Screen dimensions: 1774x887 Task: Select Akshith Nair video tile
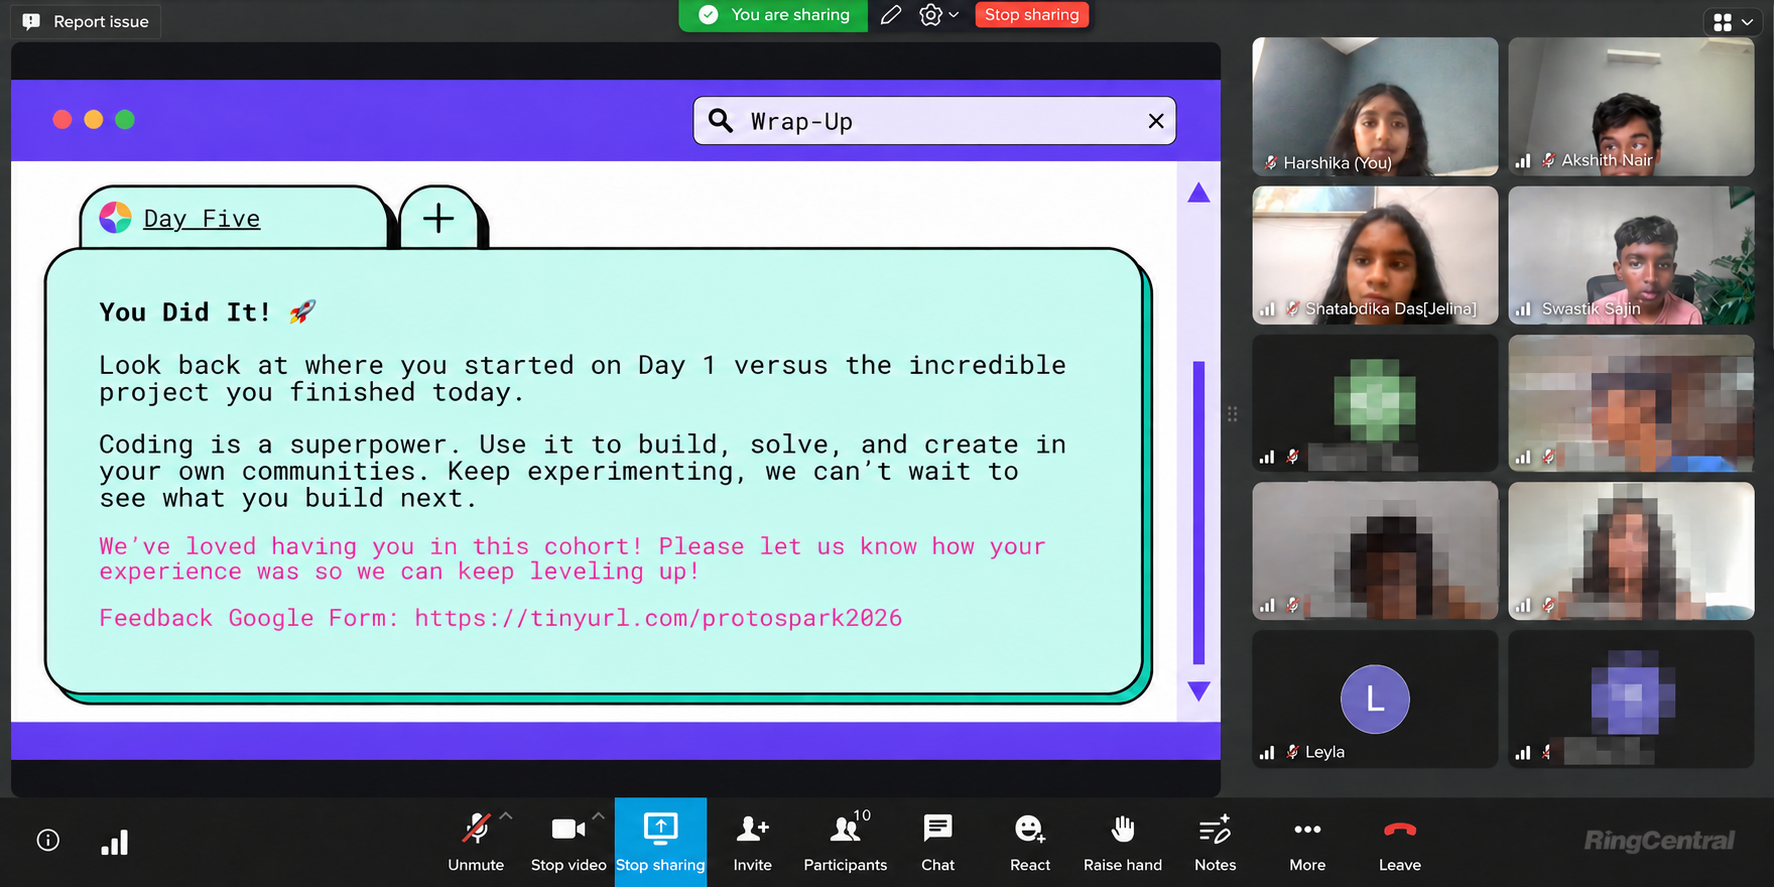click(x=1631, y=107)
